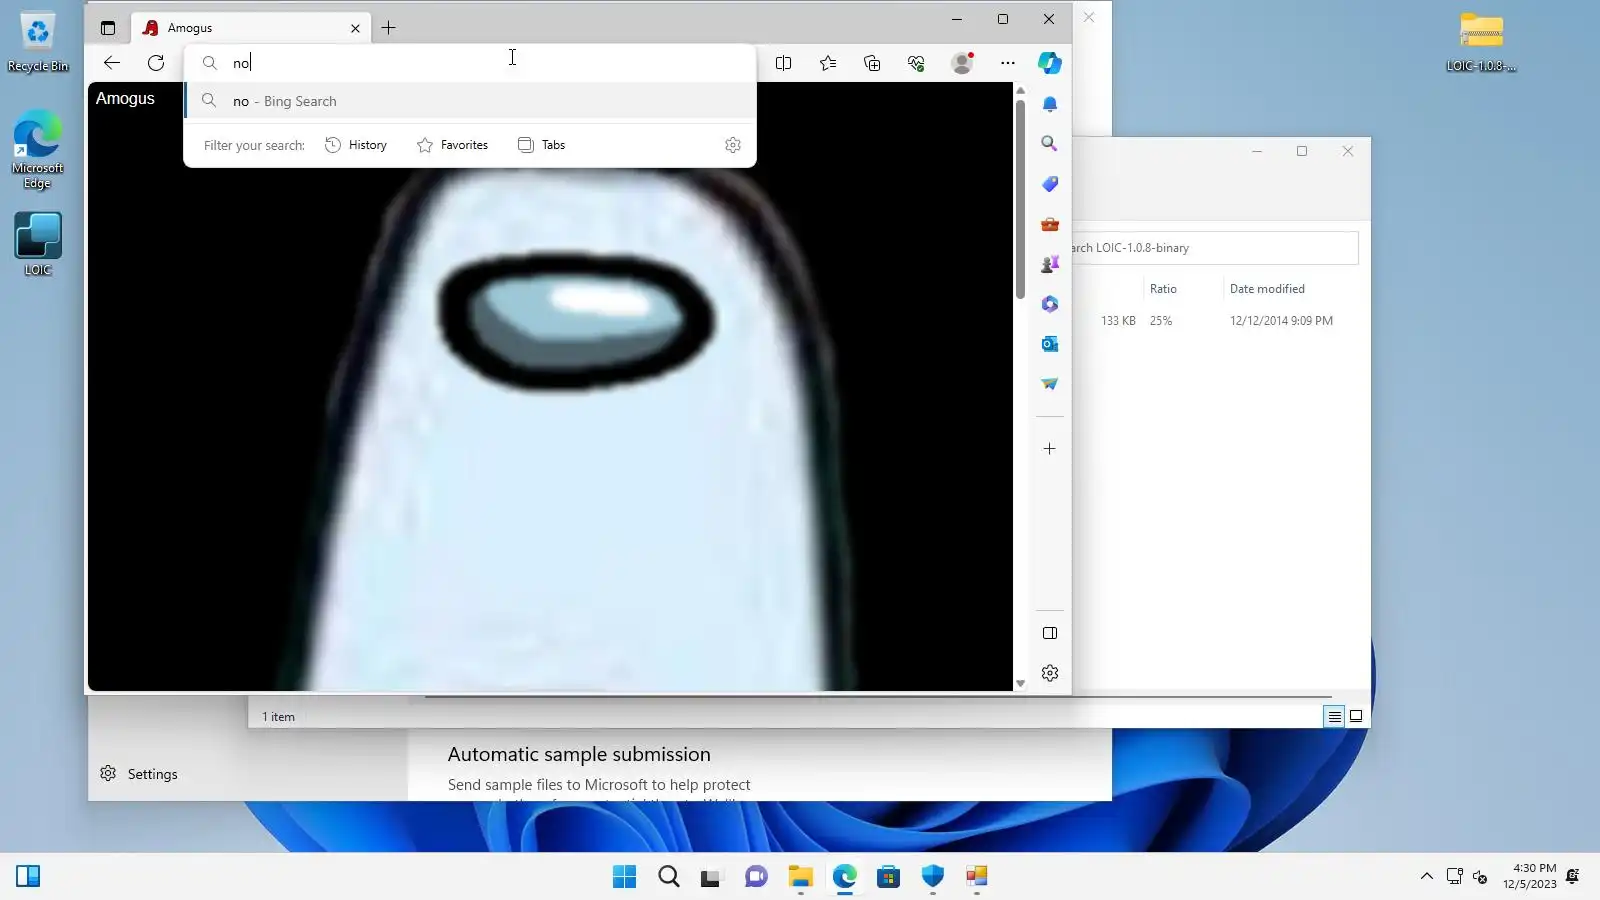This screenshot has width=1600, height=900.
Task: Sort by Ratio column in file window
Action: (x=1163, y=289)
